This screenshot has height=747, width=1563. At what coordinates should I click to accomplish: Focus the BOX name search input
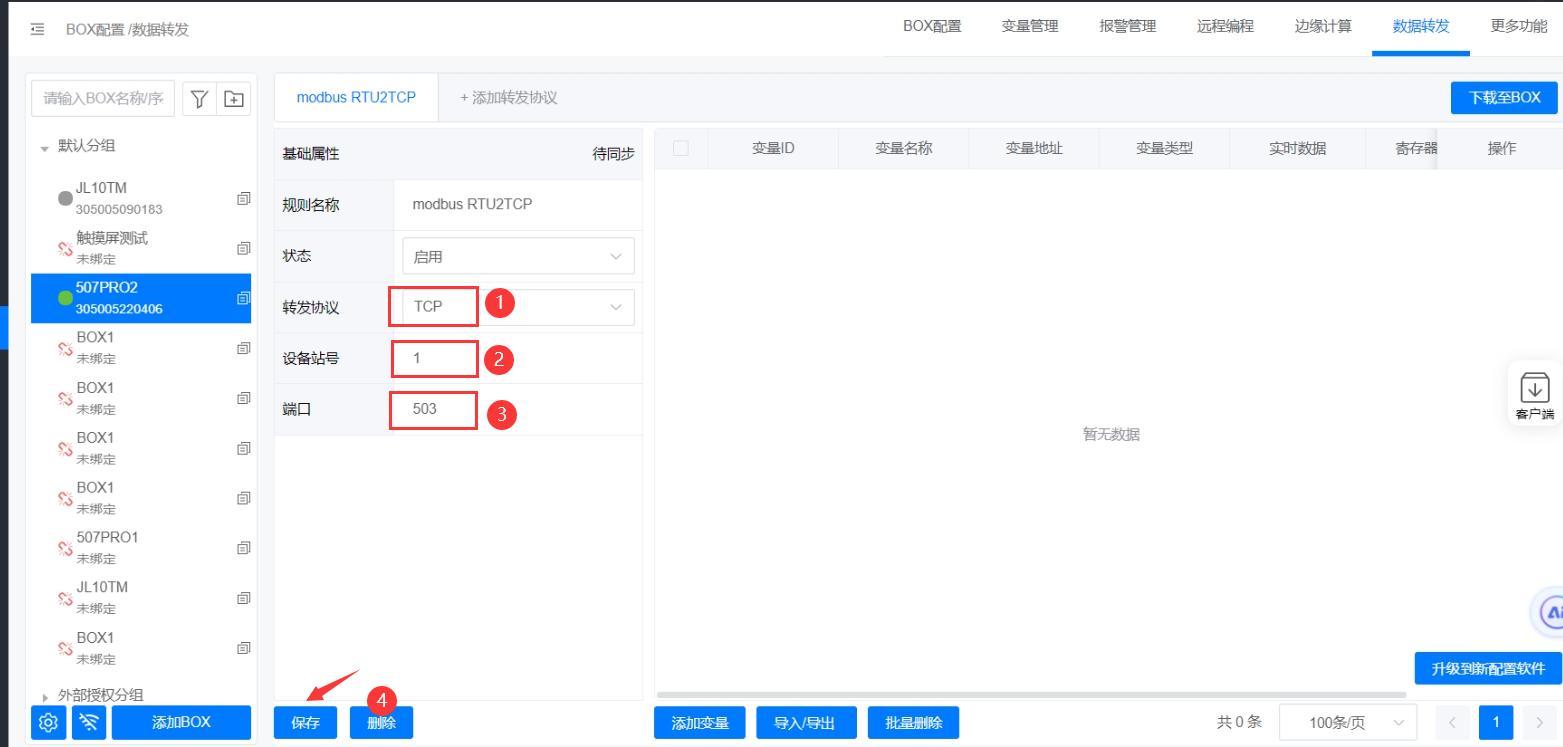click(103, 98)
